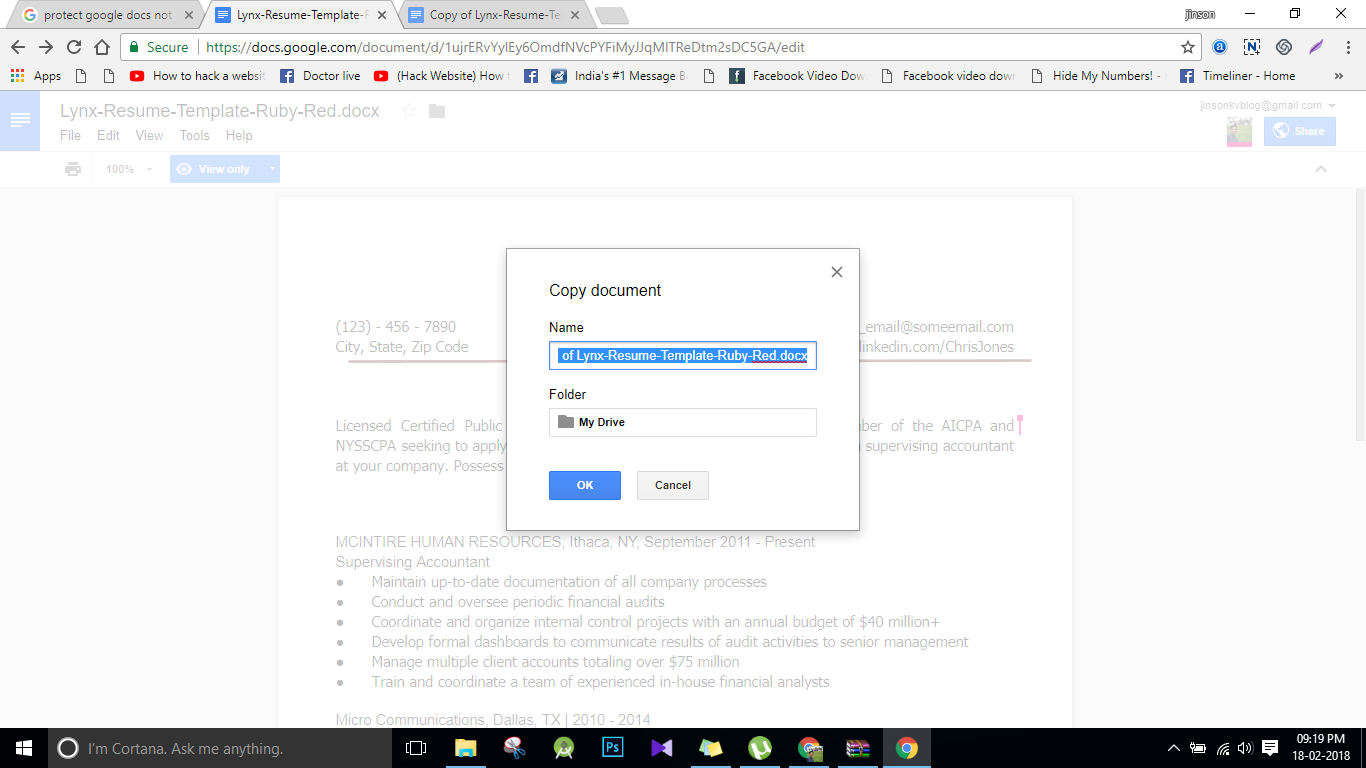Show more bookmarks overflow chevron
This screenshot has height=768, width=1366.
pos(1339,76)
